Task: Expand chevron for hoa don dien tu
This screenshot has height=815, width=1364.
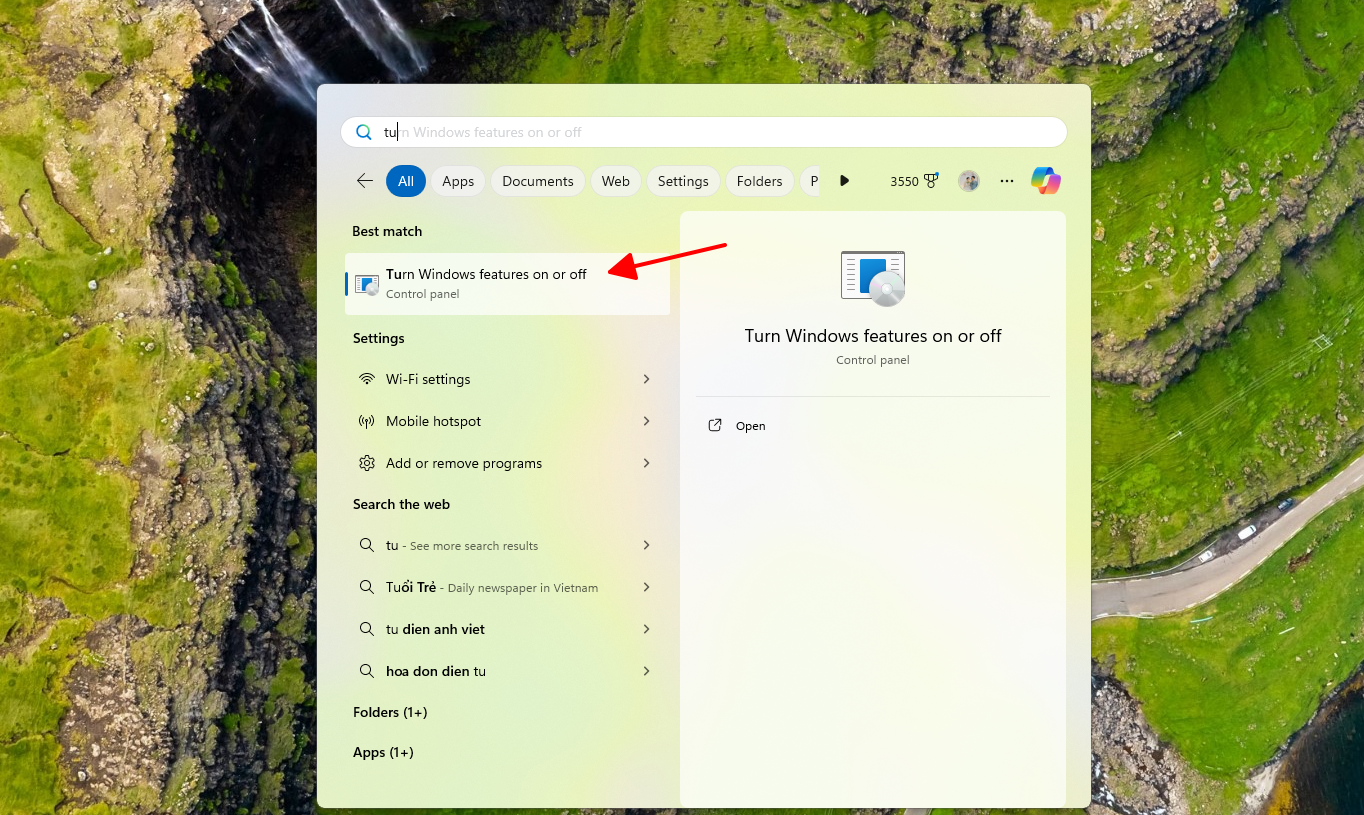Action: click(x=647, y=671)
